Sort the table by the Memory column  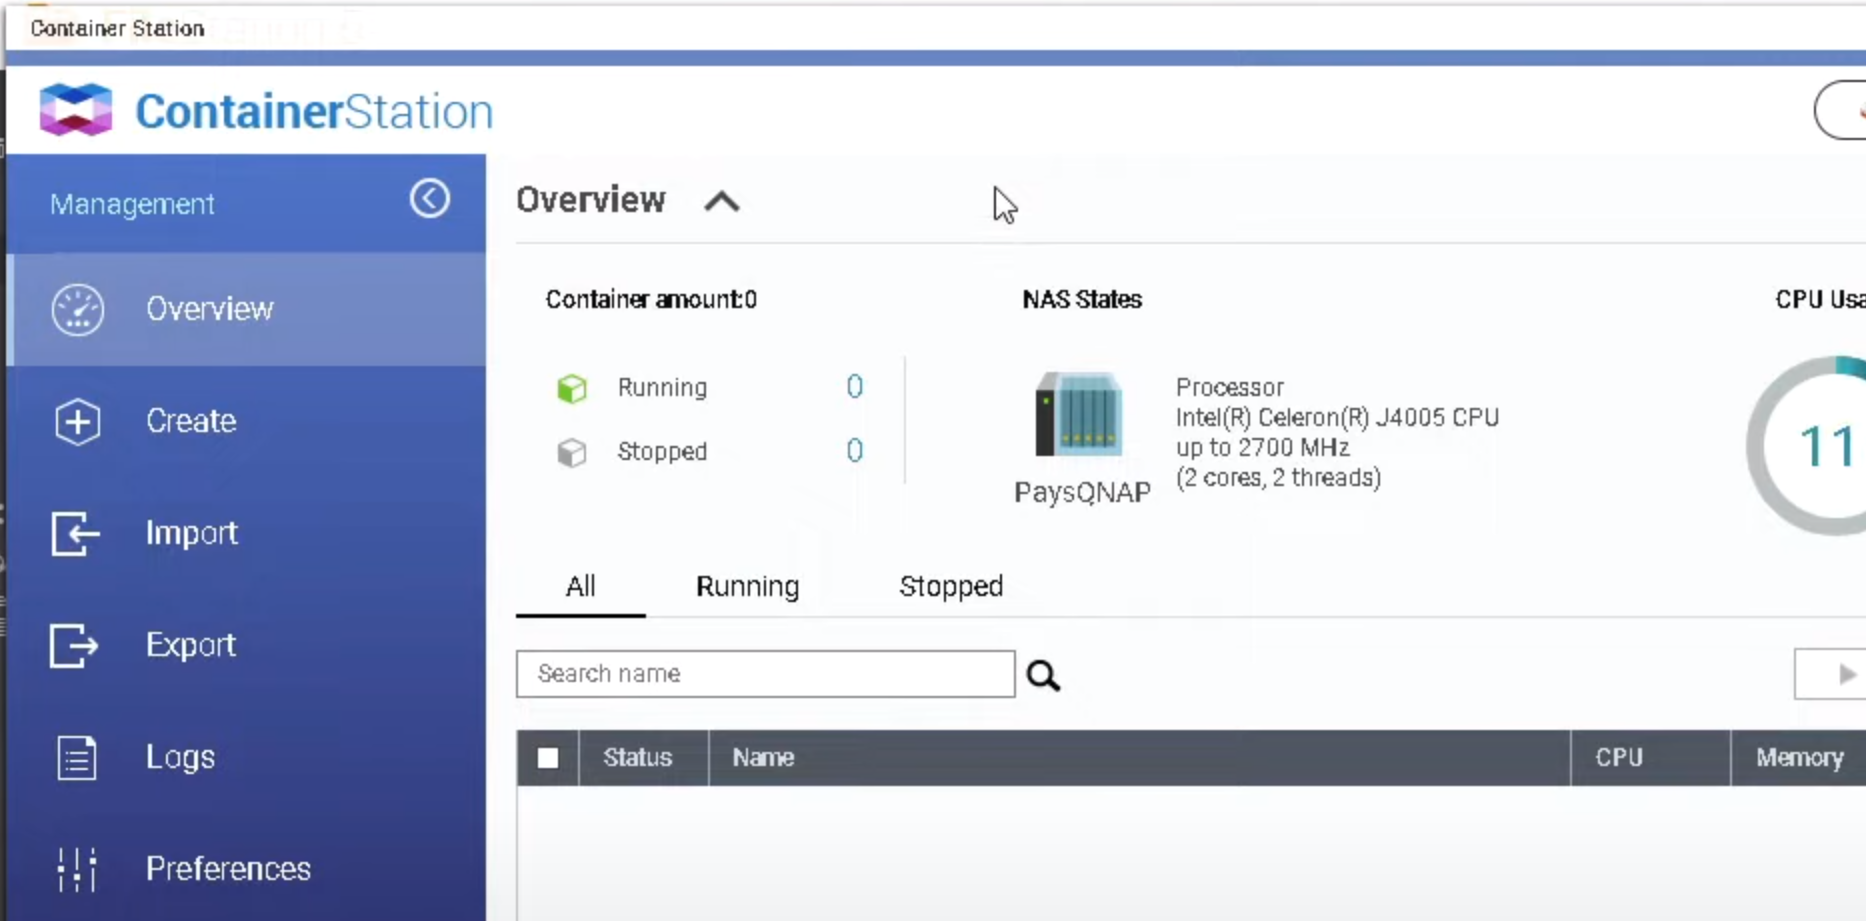[1799, 758]
